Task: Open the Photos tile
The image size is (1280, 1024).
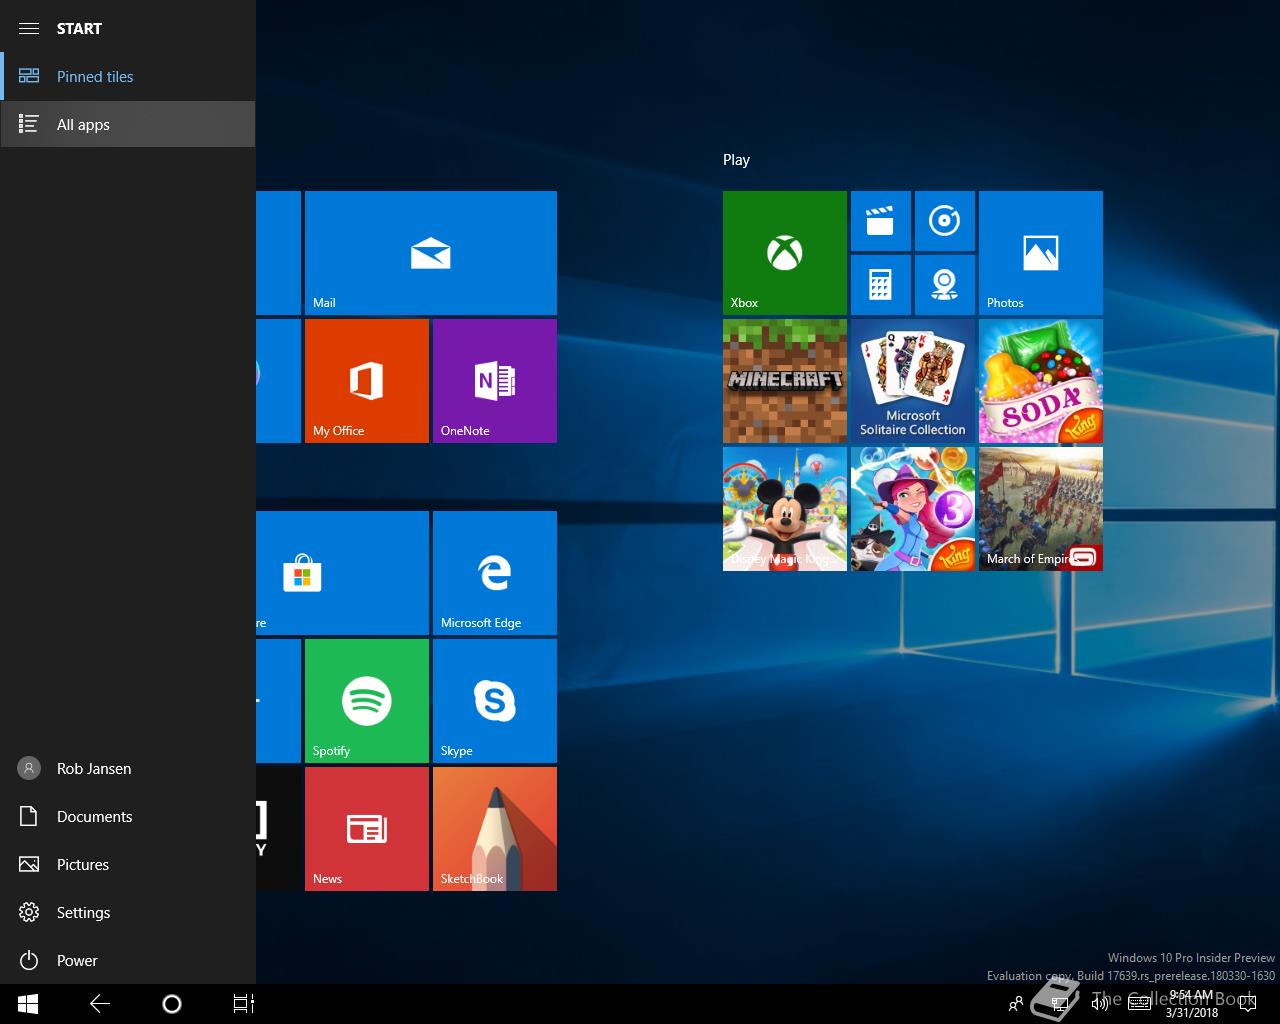Action: click(1040, 253)
